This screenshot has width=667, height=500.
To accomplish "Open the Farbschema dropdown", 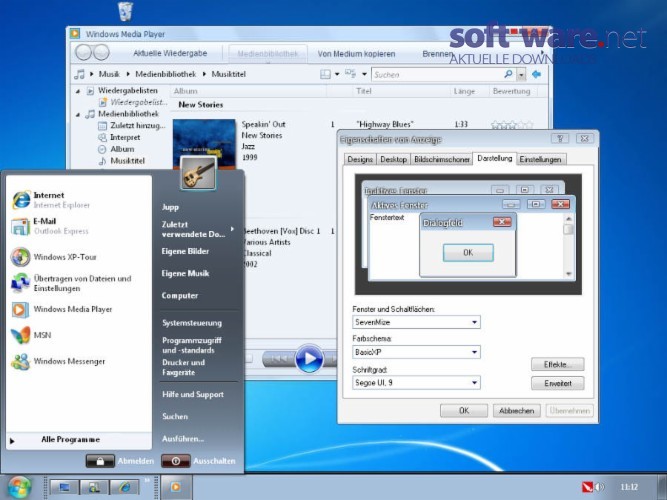I will (x=474, y=352).
